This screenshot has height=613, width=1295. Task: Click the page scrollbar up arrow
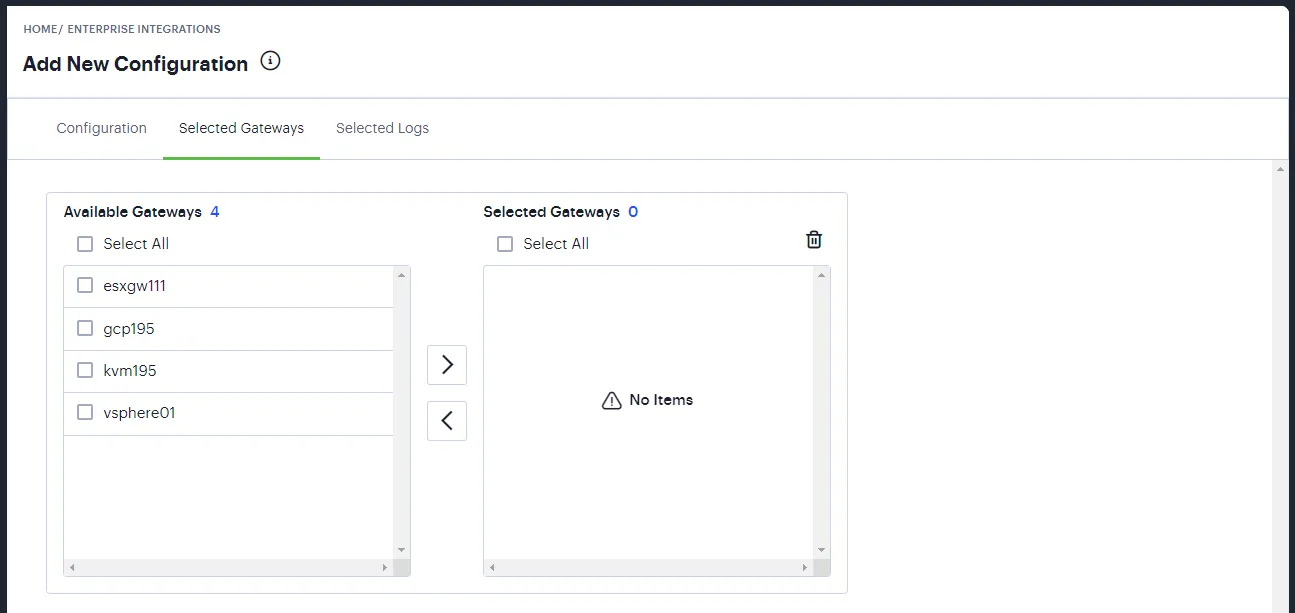1280,170
